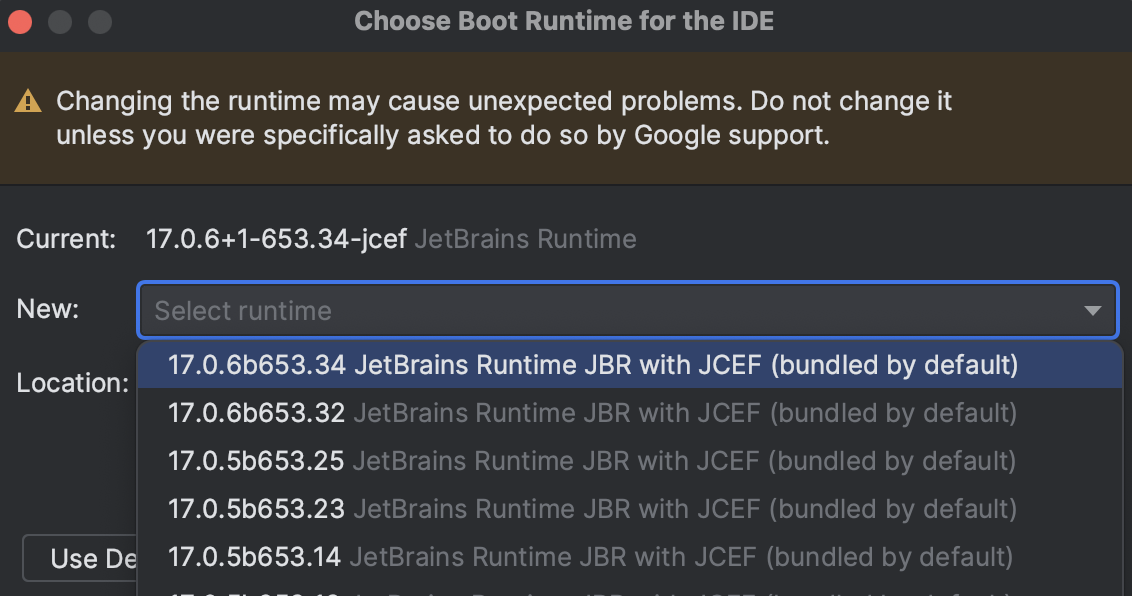Choose runtime 17.0.5b653.14 with JCEF
The height and width of the screenshot is (596, 1132).
point(630,557)
